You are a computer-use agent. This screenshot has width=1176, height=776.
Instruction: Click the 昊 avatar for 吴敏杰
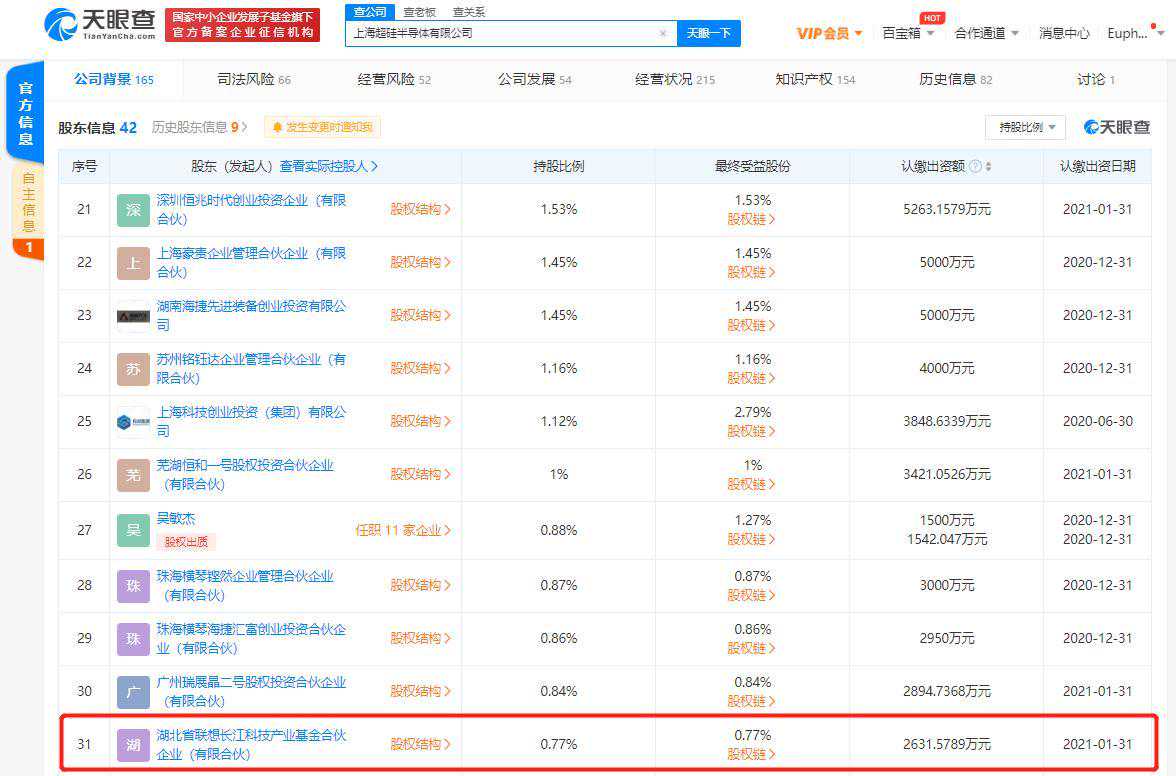(133, 529)
